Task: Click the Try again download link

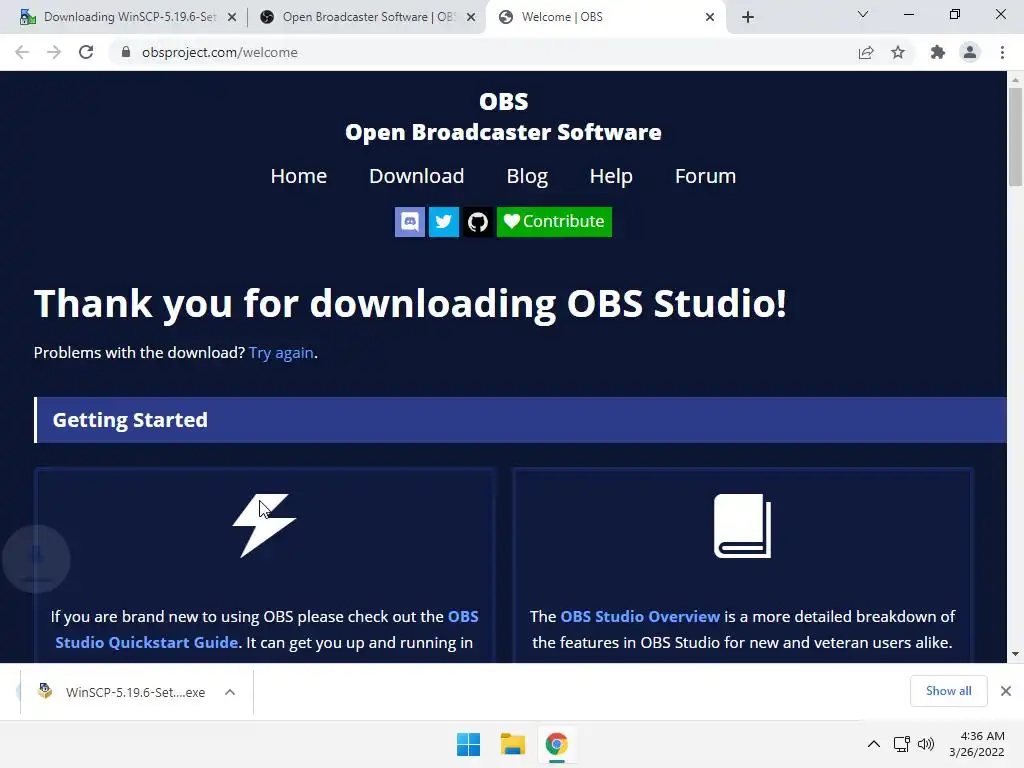Action: [x=281, y=353]
